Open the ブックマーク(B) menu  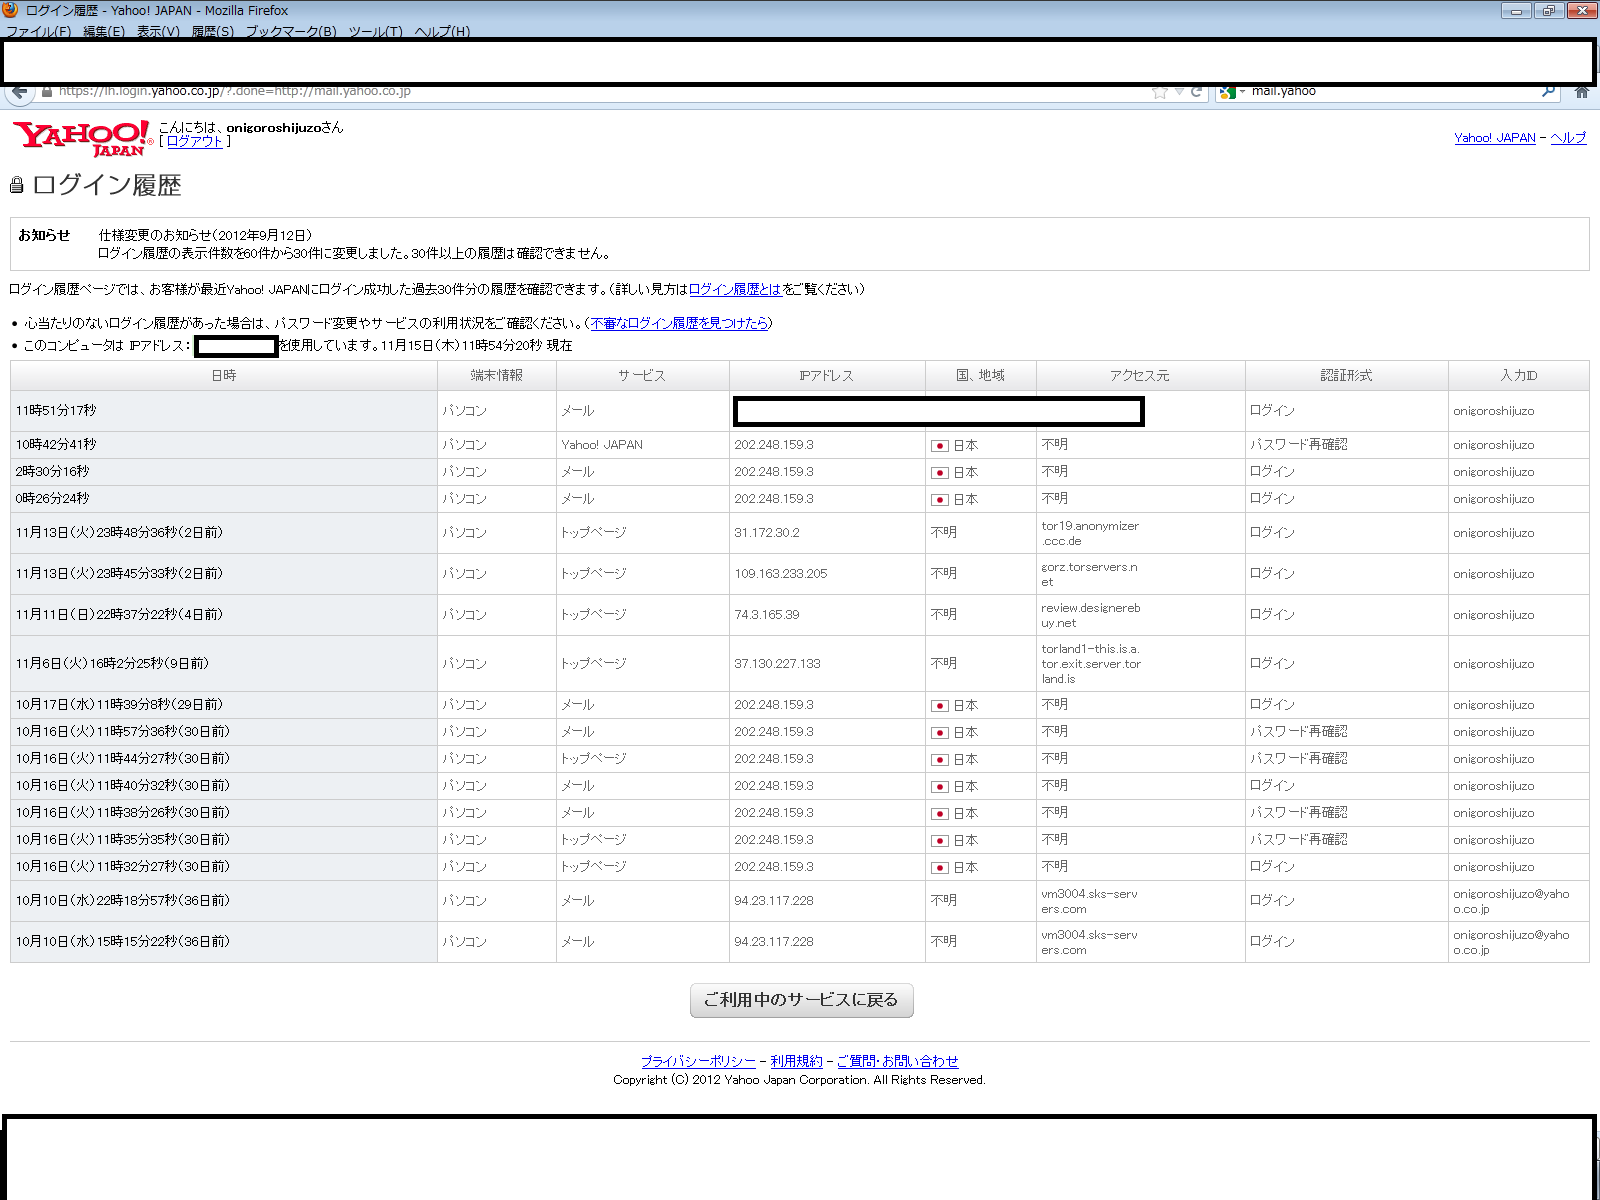(x=291, y=31)
